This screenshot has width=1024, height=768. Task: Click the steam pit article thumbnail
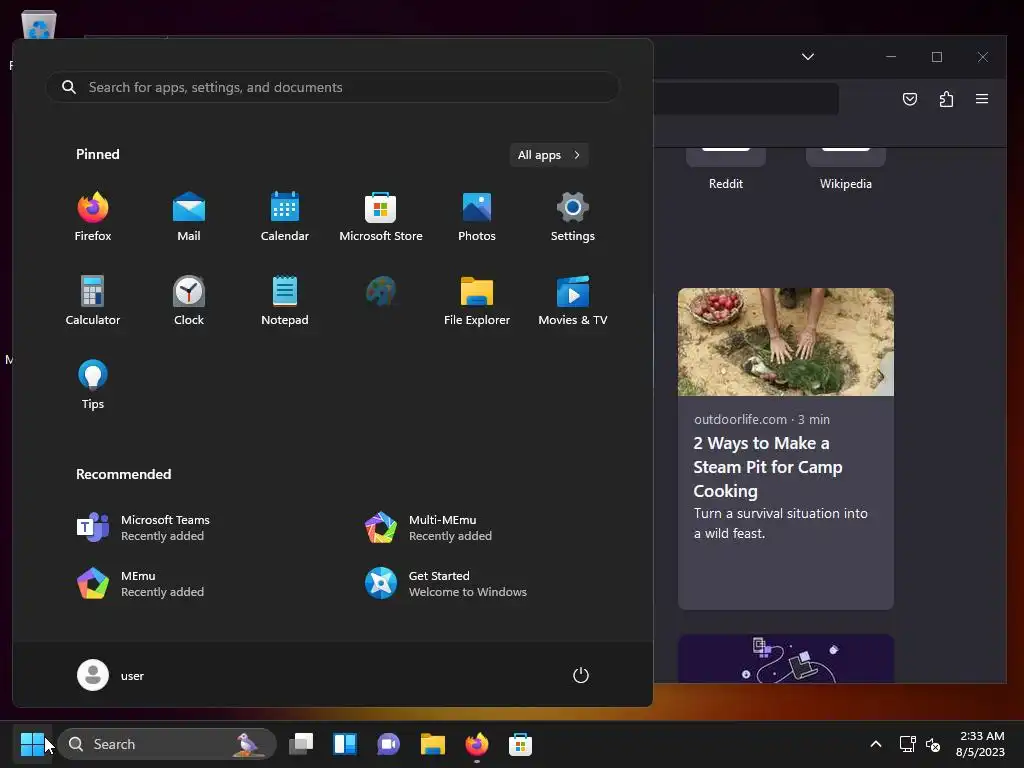[786, 342]
